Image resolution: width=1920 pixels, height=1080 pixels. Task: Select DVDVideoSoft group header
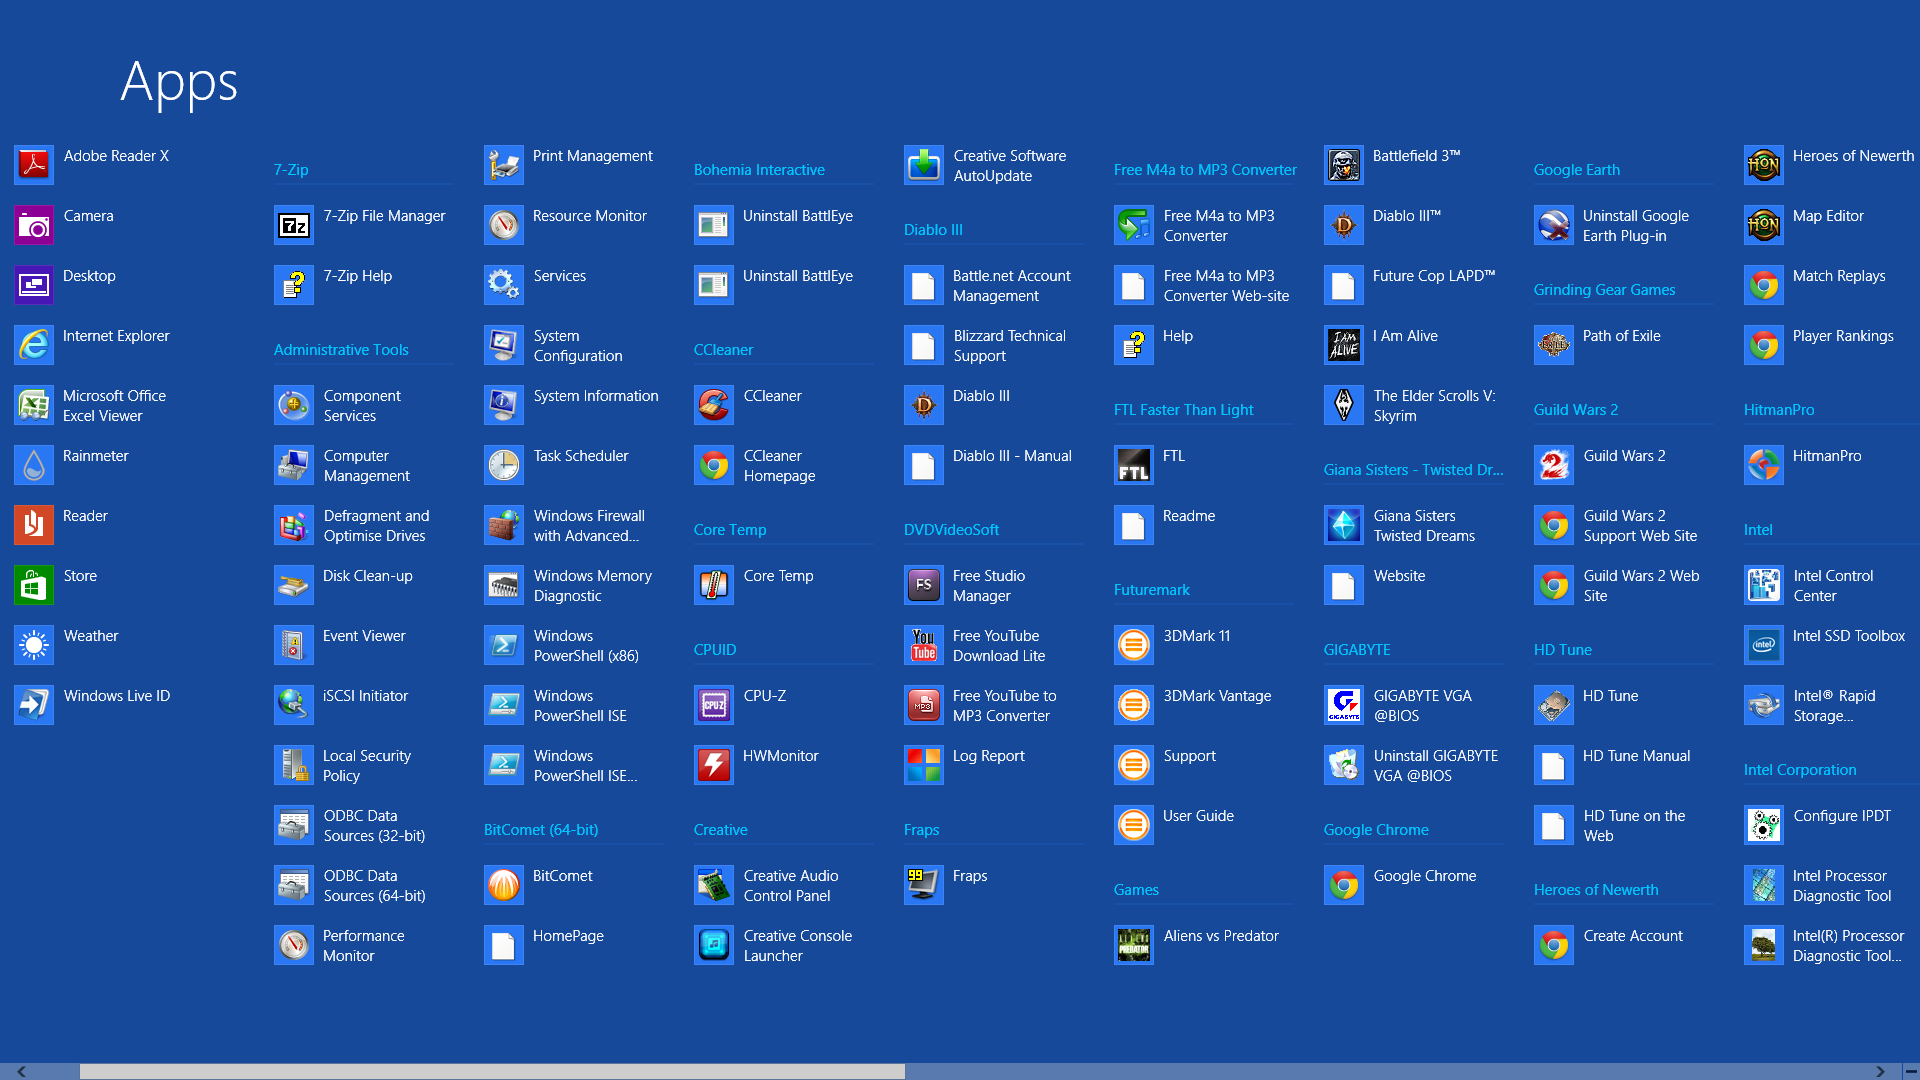click(x=951, y=530)
